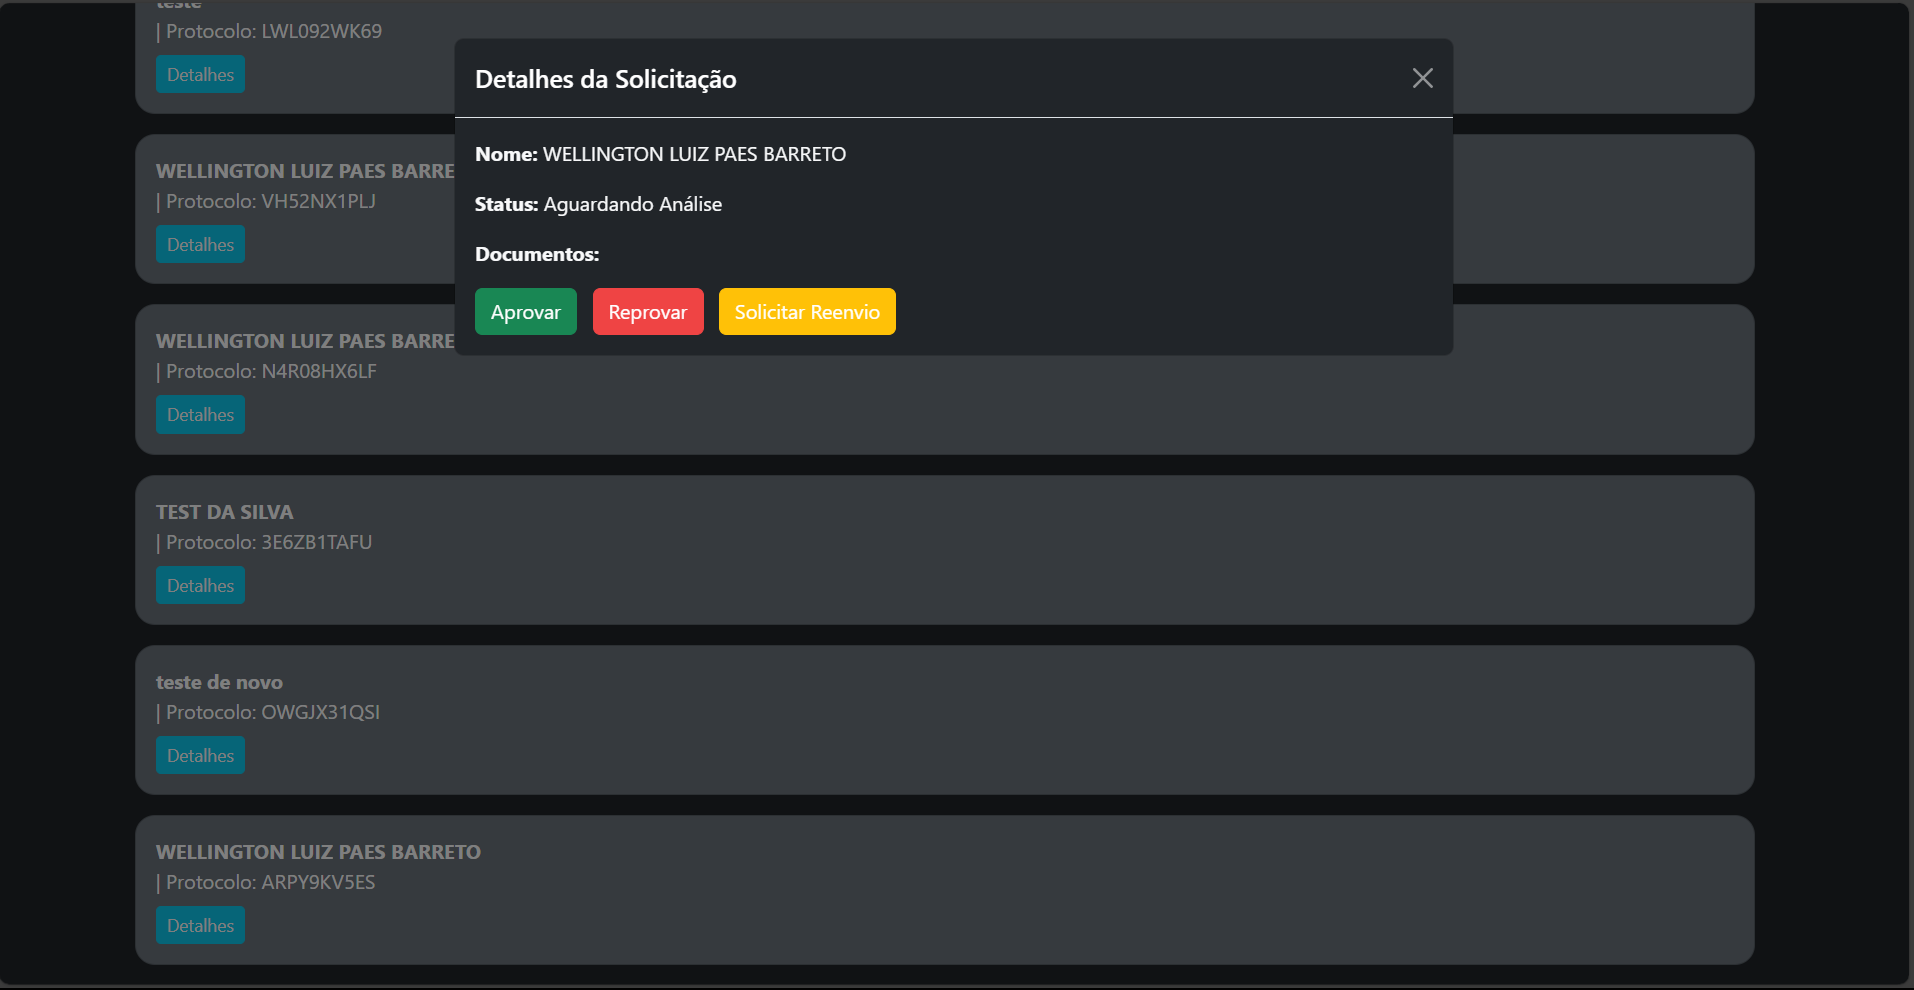The width and height of the screenshot is (1914, 990).
Task: Click the teste de novo card title
Action: [x=219, y=682]
